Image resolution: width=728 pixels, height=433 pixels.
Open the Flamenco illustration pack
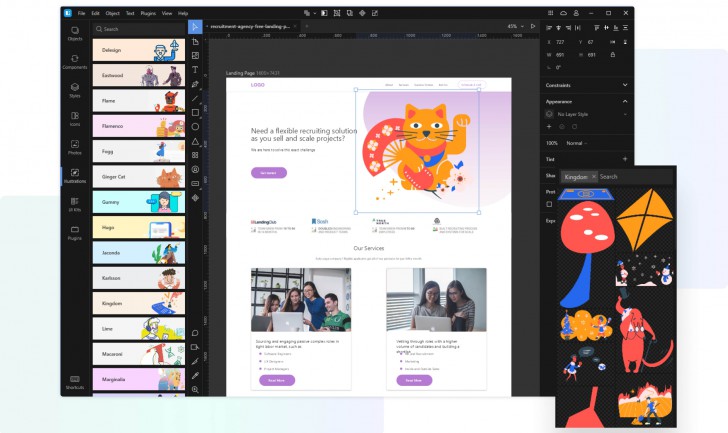click(x=139, y=126)
